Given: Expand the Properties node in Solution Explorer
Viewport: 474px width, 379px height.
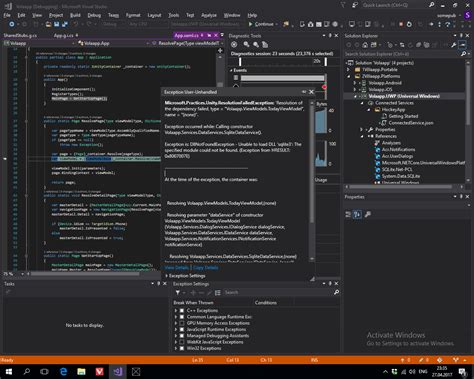Looking at the screenshot, I should [x=362, y=129].
